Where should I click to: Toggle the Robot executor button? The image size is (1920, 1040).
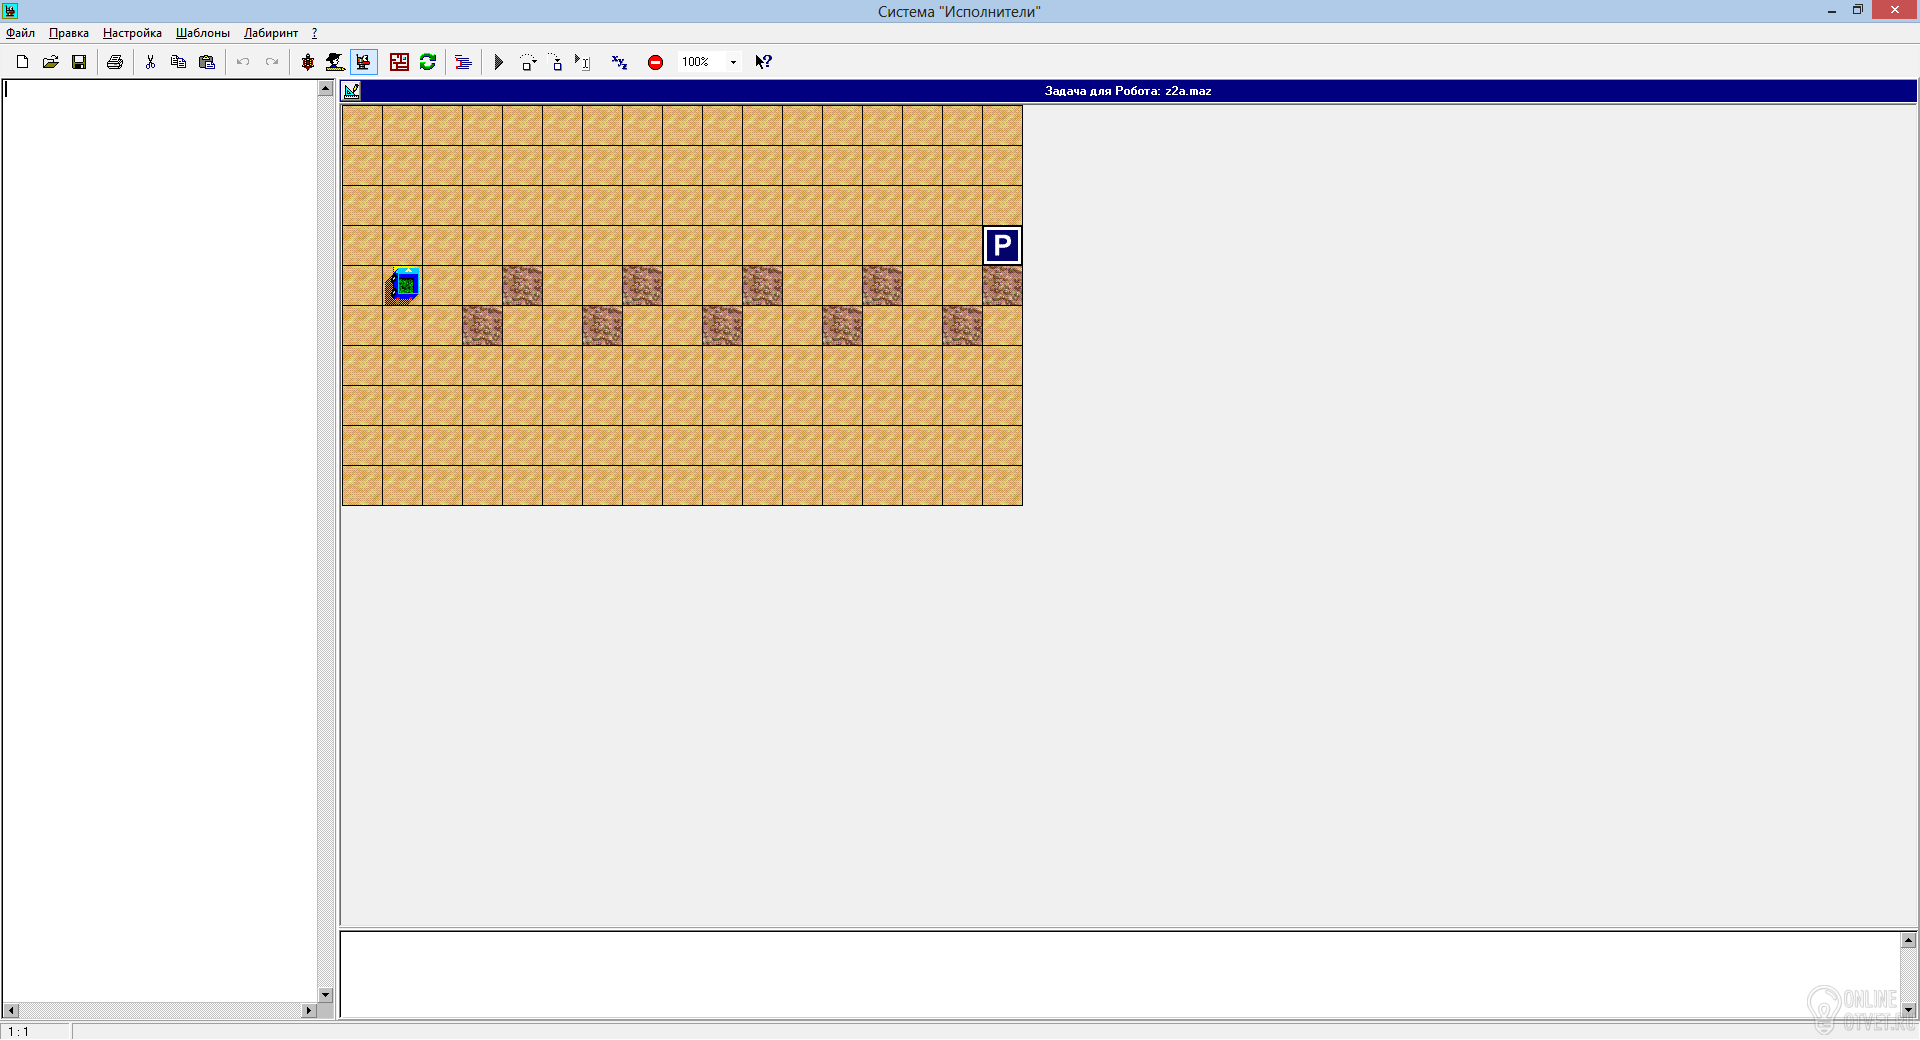point(364,62)
